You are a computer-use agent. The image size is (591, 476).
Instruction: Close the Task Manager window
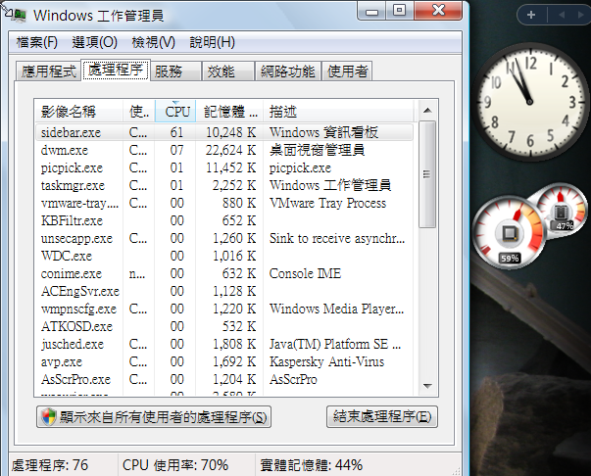click(438, 11)
